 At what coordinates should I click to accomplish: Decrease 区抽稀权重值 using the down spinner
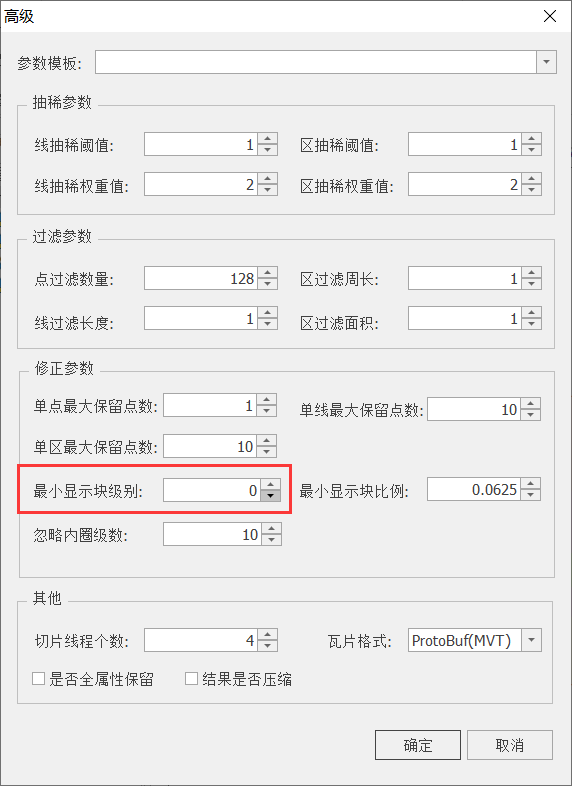[531, 190]
